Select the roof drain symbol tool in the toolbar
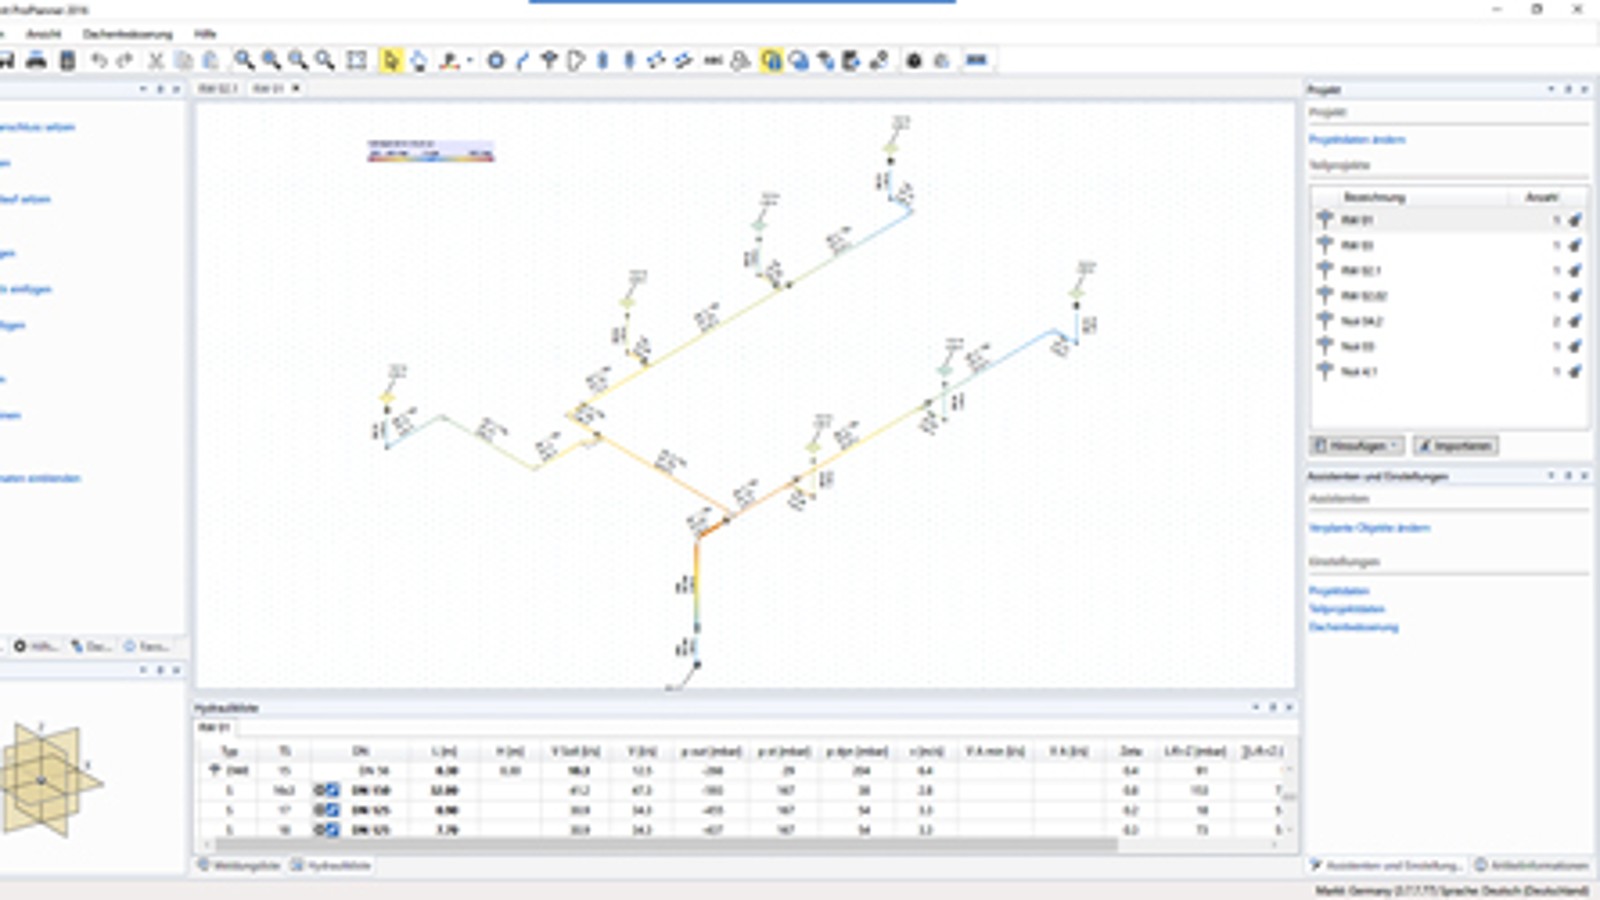This screenshot has width=1600, height=900. tap(547, 60)
